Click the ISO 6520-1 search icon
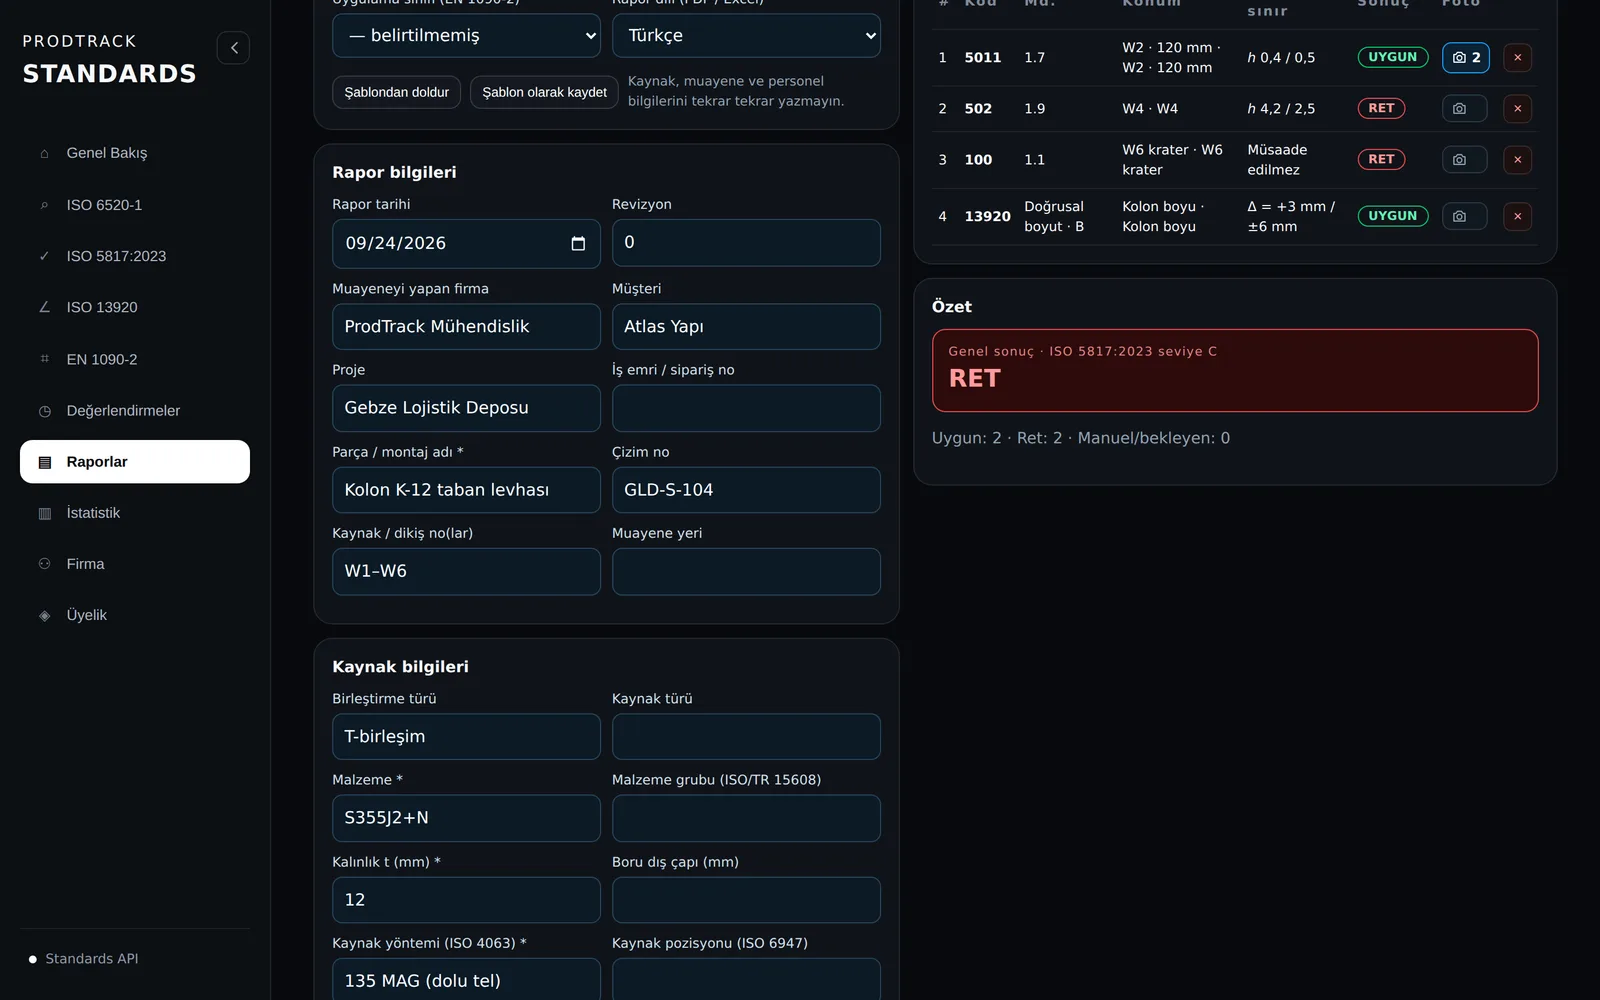Image resolution: width=1600 pixels, height=1000 pixels. (44, 205)
